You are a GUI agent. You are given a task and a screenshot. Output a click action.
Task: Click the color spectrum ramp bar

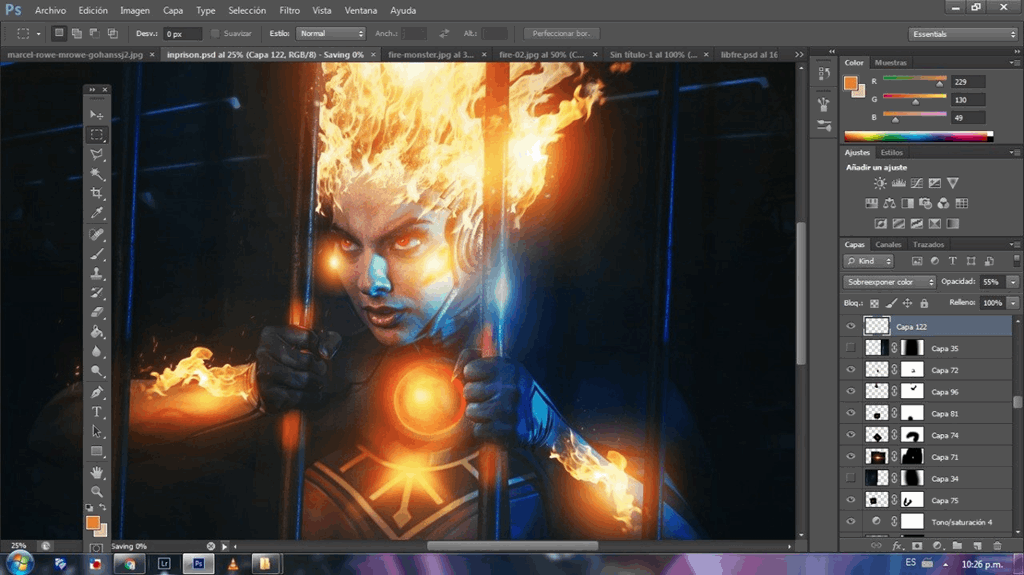coord(918,137)
